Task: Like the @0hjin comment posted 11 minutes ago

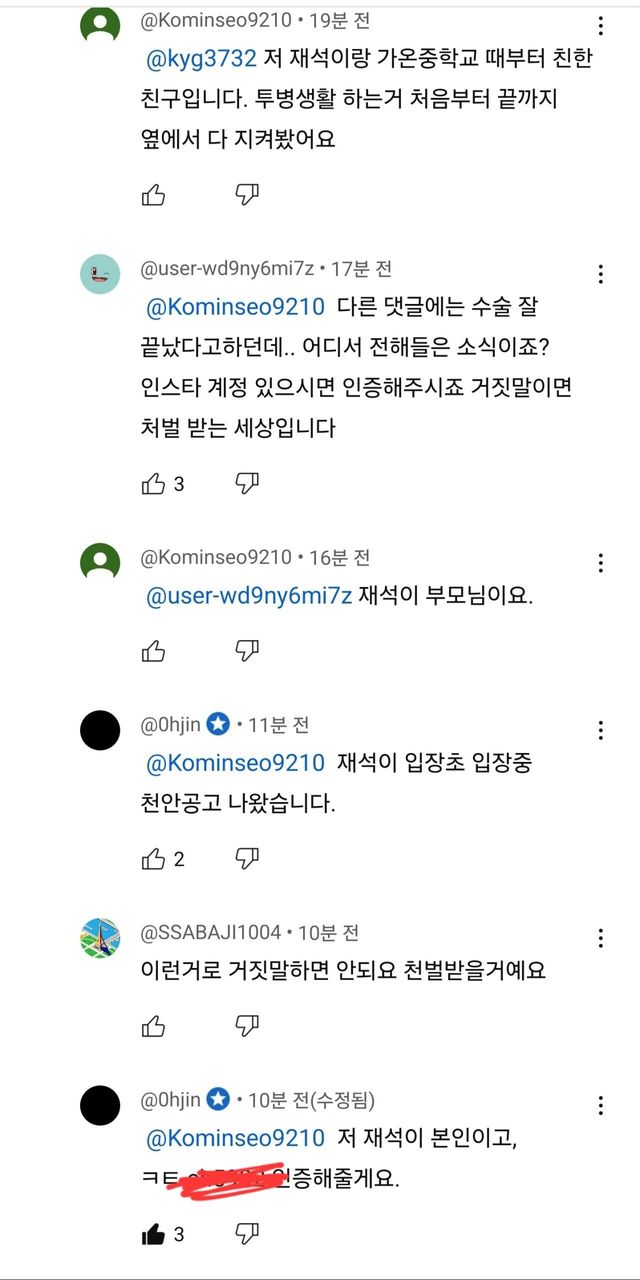Action: pyautogui.click(x=153, y=859)
